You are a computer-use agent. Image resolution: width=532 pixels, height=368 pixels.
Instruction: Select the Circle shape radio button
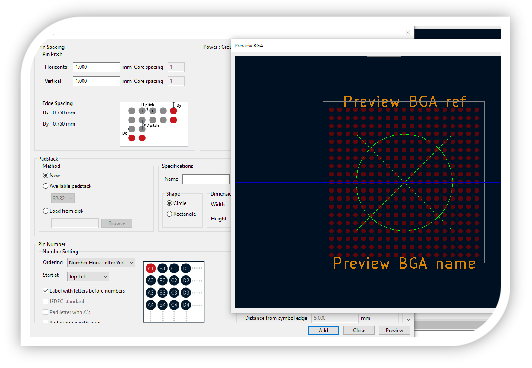169,203
